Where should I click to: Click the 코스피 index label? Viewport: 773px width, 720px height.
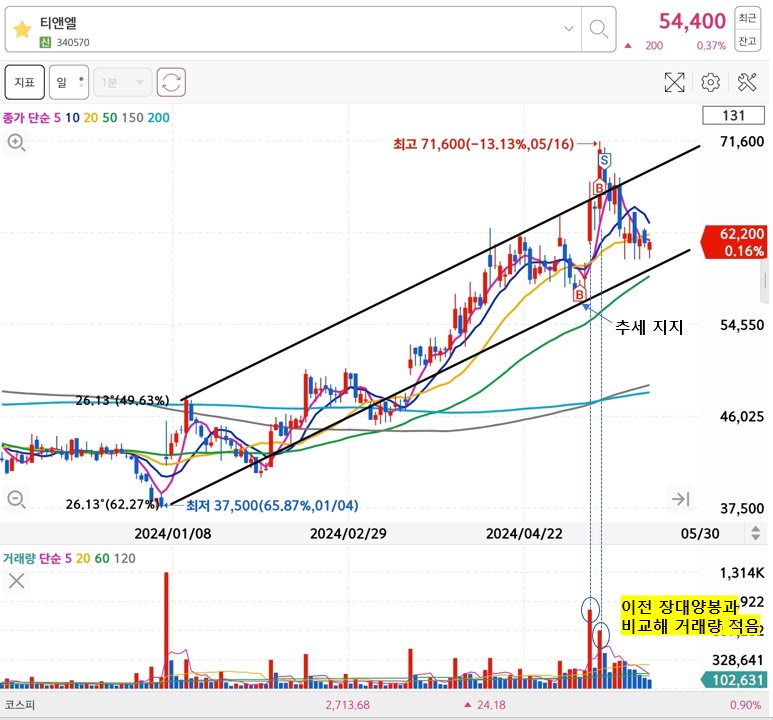20,705
